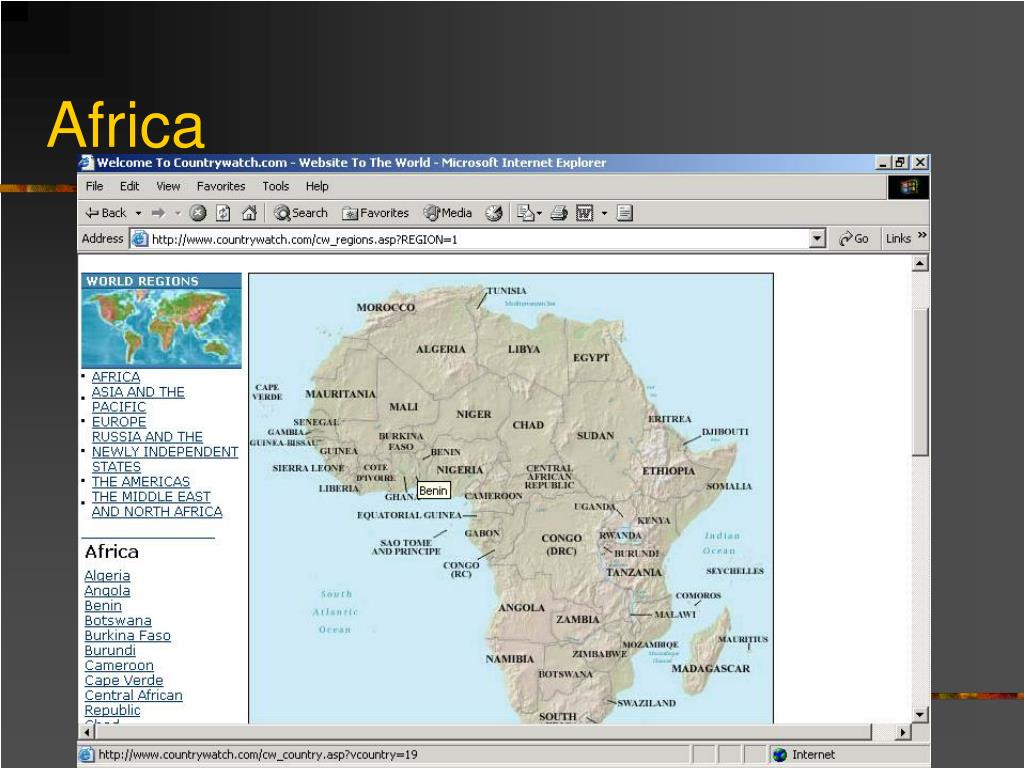Go to the Home page icon
Viewport: 1024px width, 768px height.
(249, 213)
